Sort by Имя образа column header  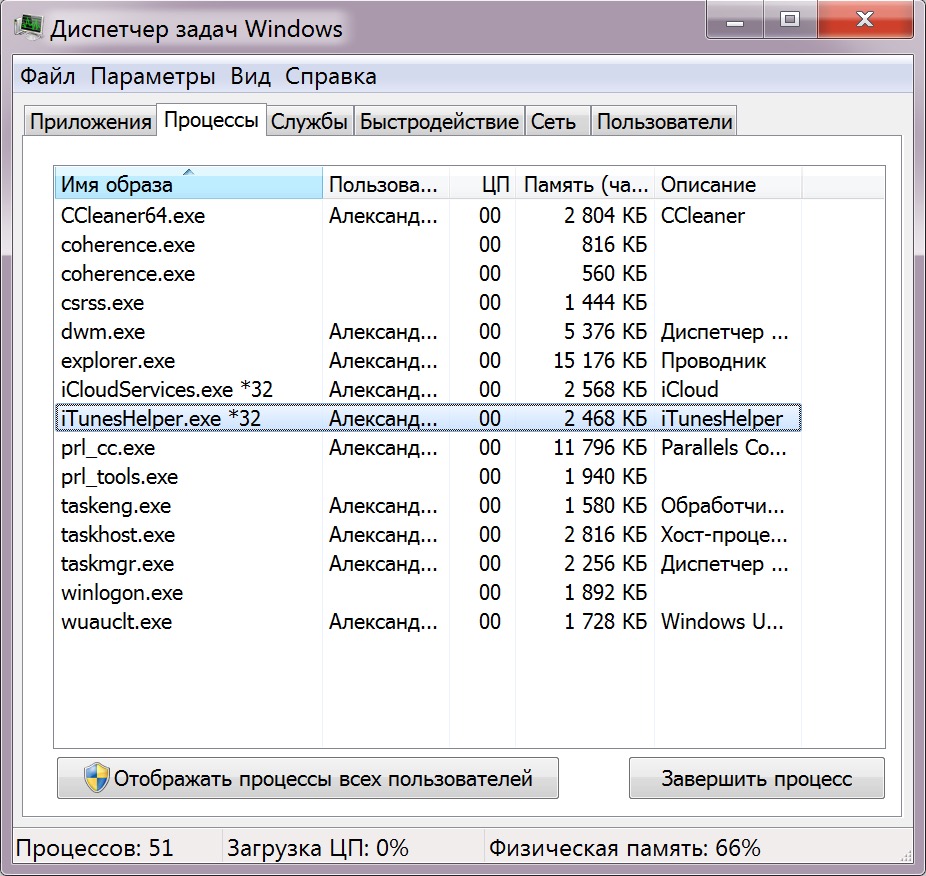188,185
